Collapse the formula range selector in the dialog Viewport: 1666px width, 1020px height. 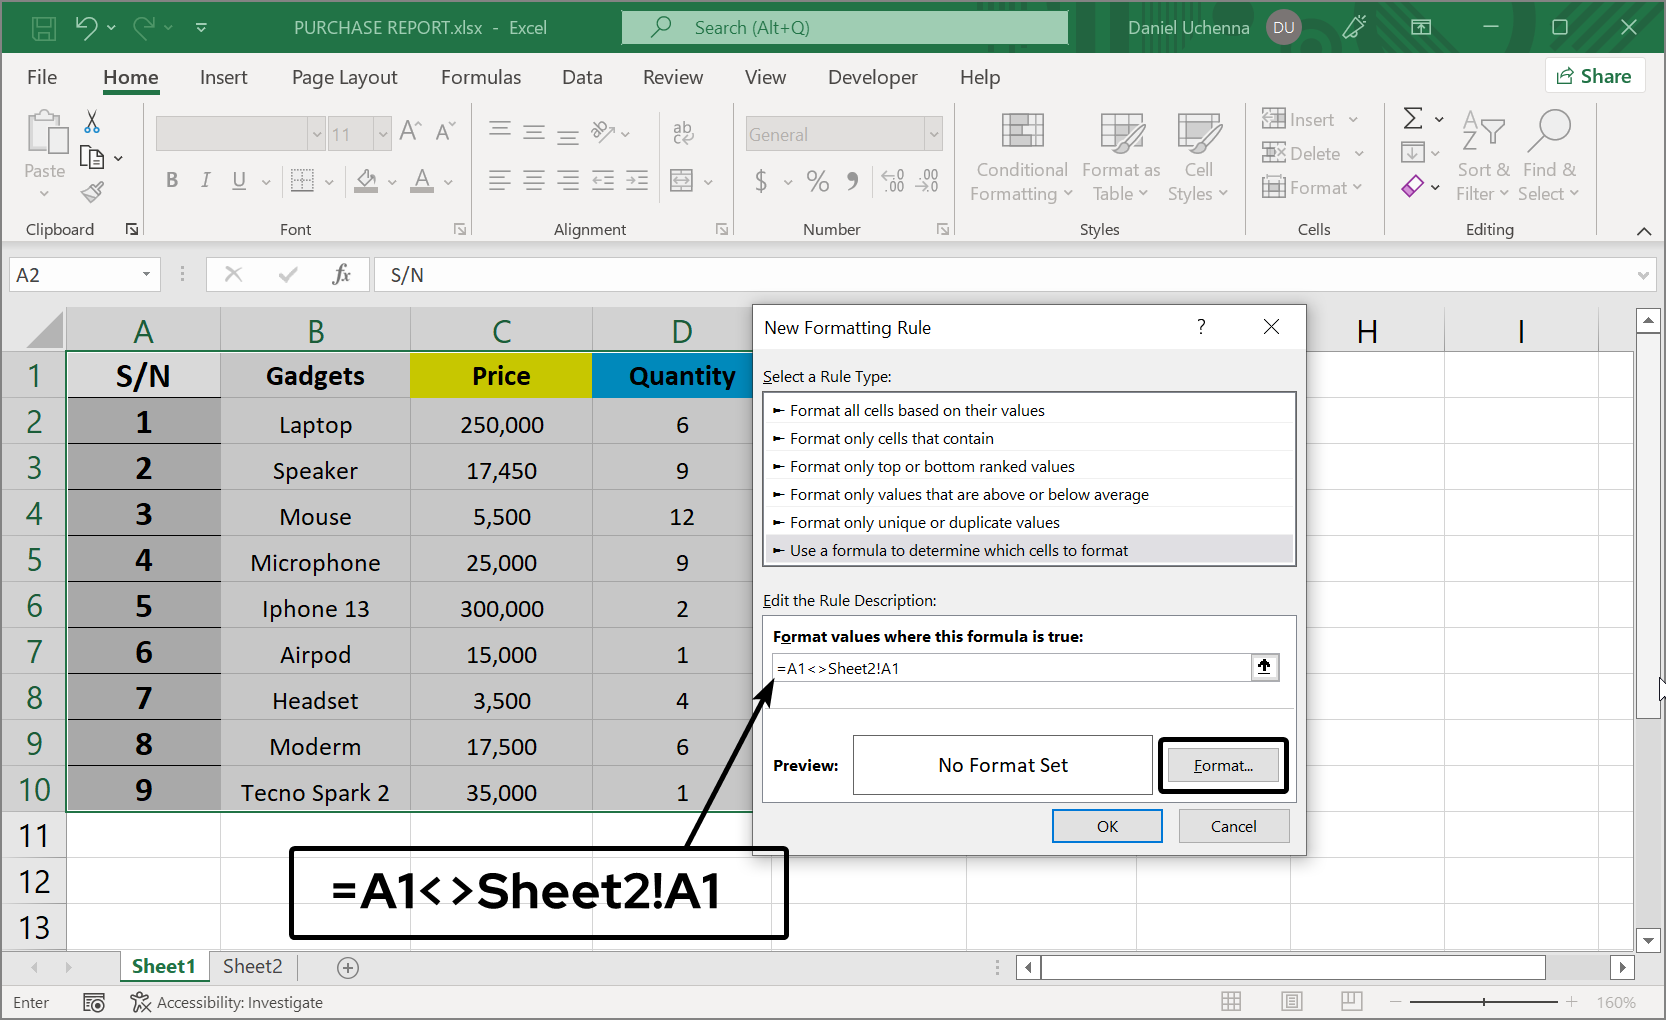point(1263,667)
